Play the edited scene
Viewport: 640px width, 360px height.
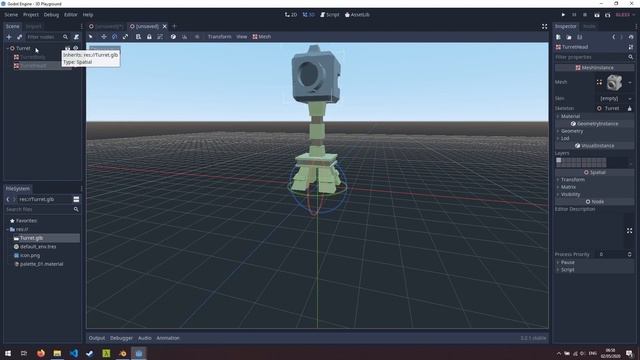click(x=597, y=15)
